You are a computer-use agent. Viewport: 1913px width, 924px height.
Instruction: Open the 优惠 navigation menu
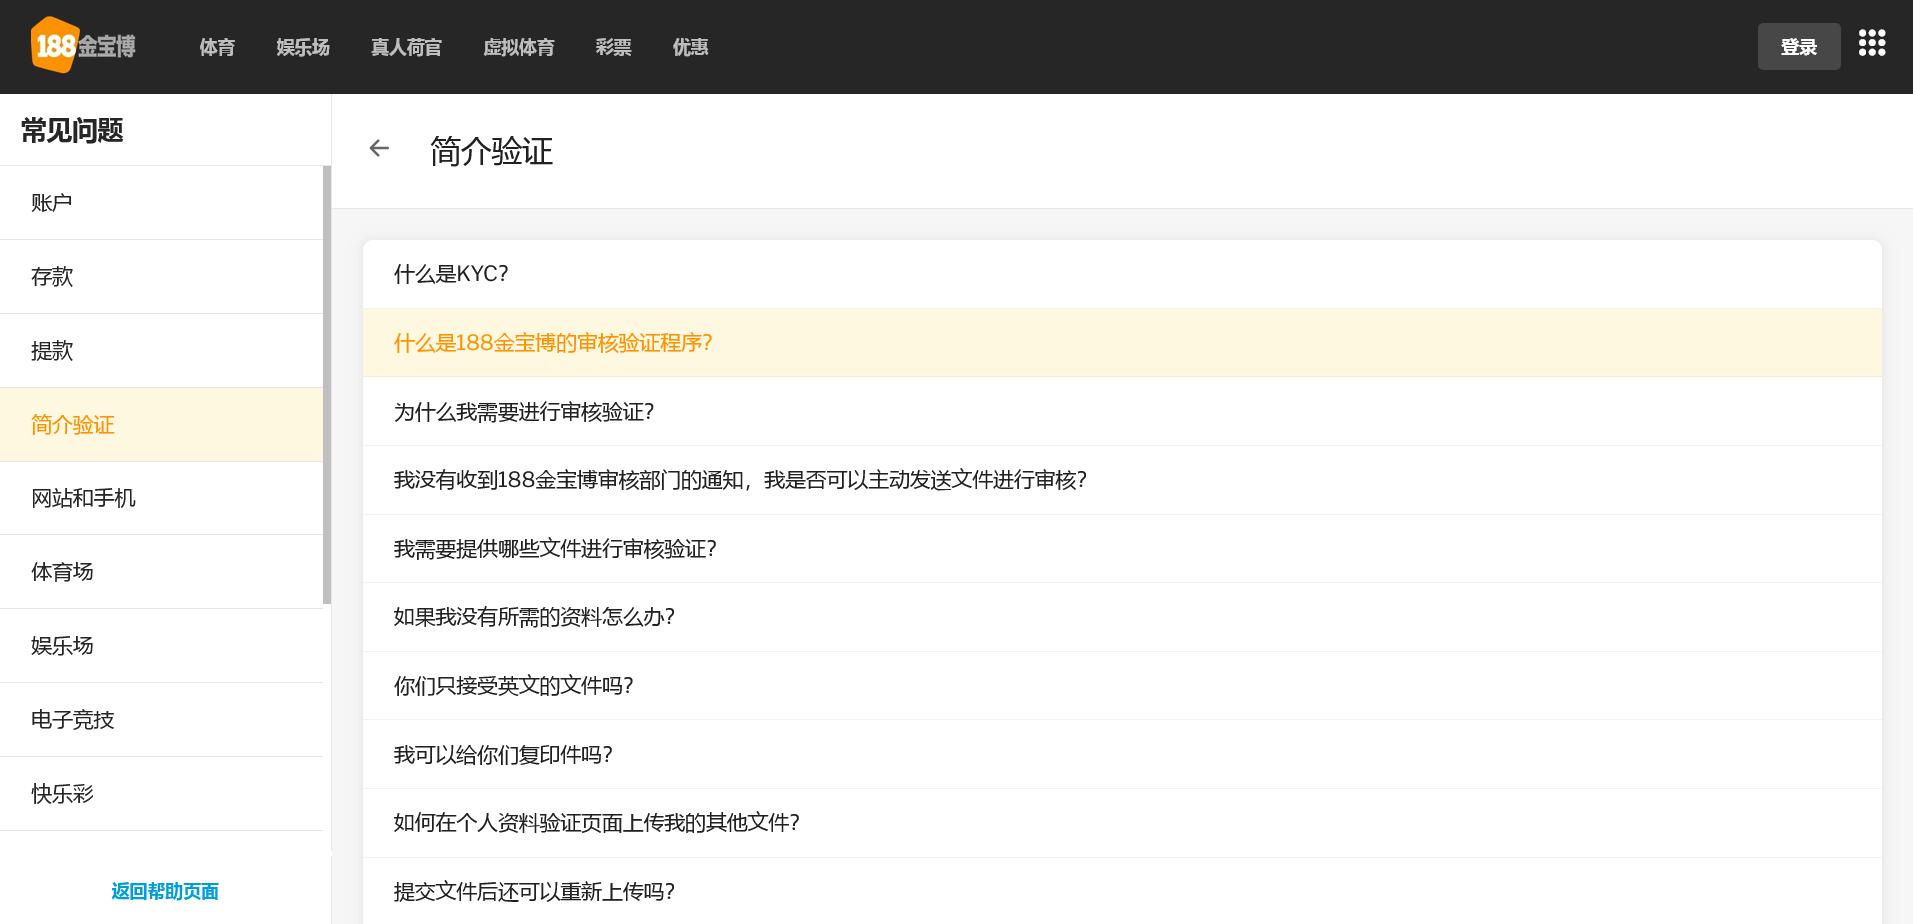click(690, 47)
